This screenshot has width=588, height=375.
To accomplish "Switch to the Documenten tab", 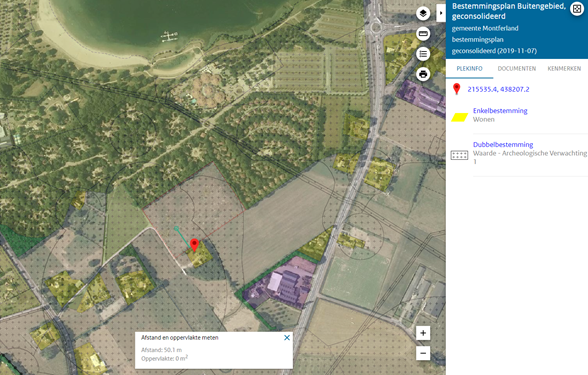I will pos(516,69).
